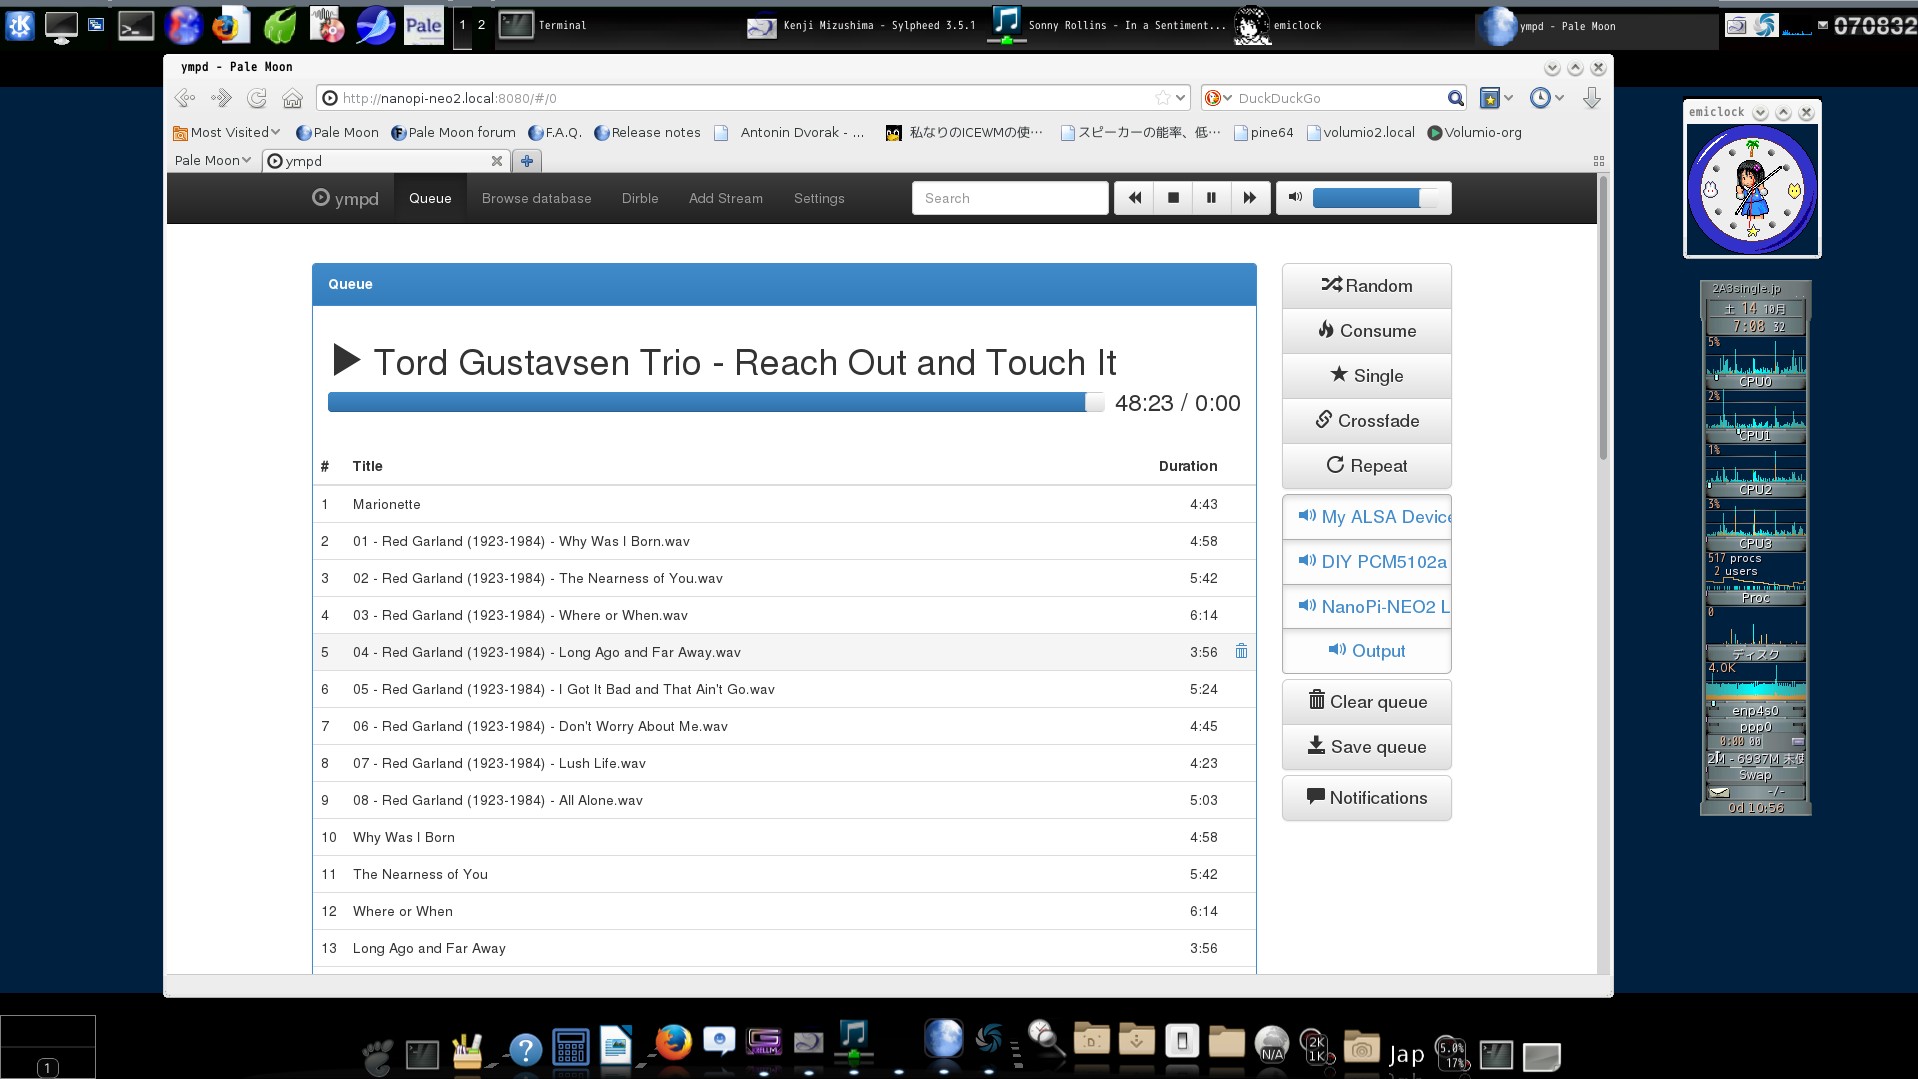The image size is (1918, 1079).
Task: Open the Most Visited bookmarks dropdown
Action: (226, 131)
